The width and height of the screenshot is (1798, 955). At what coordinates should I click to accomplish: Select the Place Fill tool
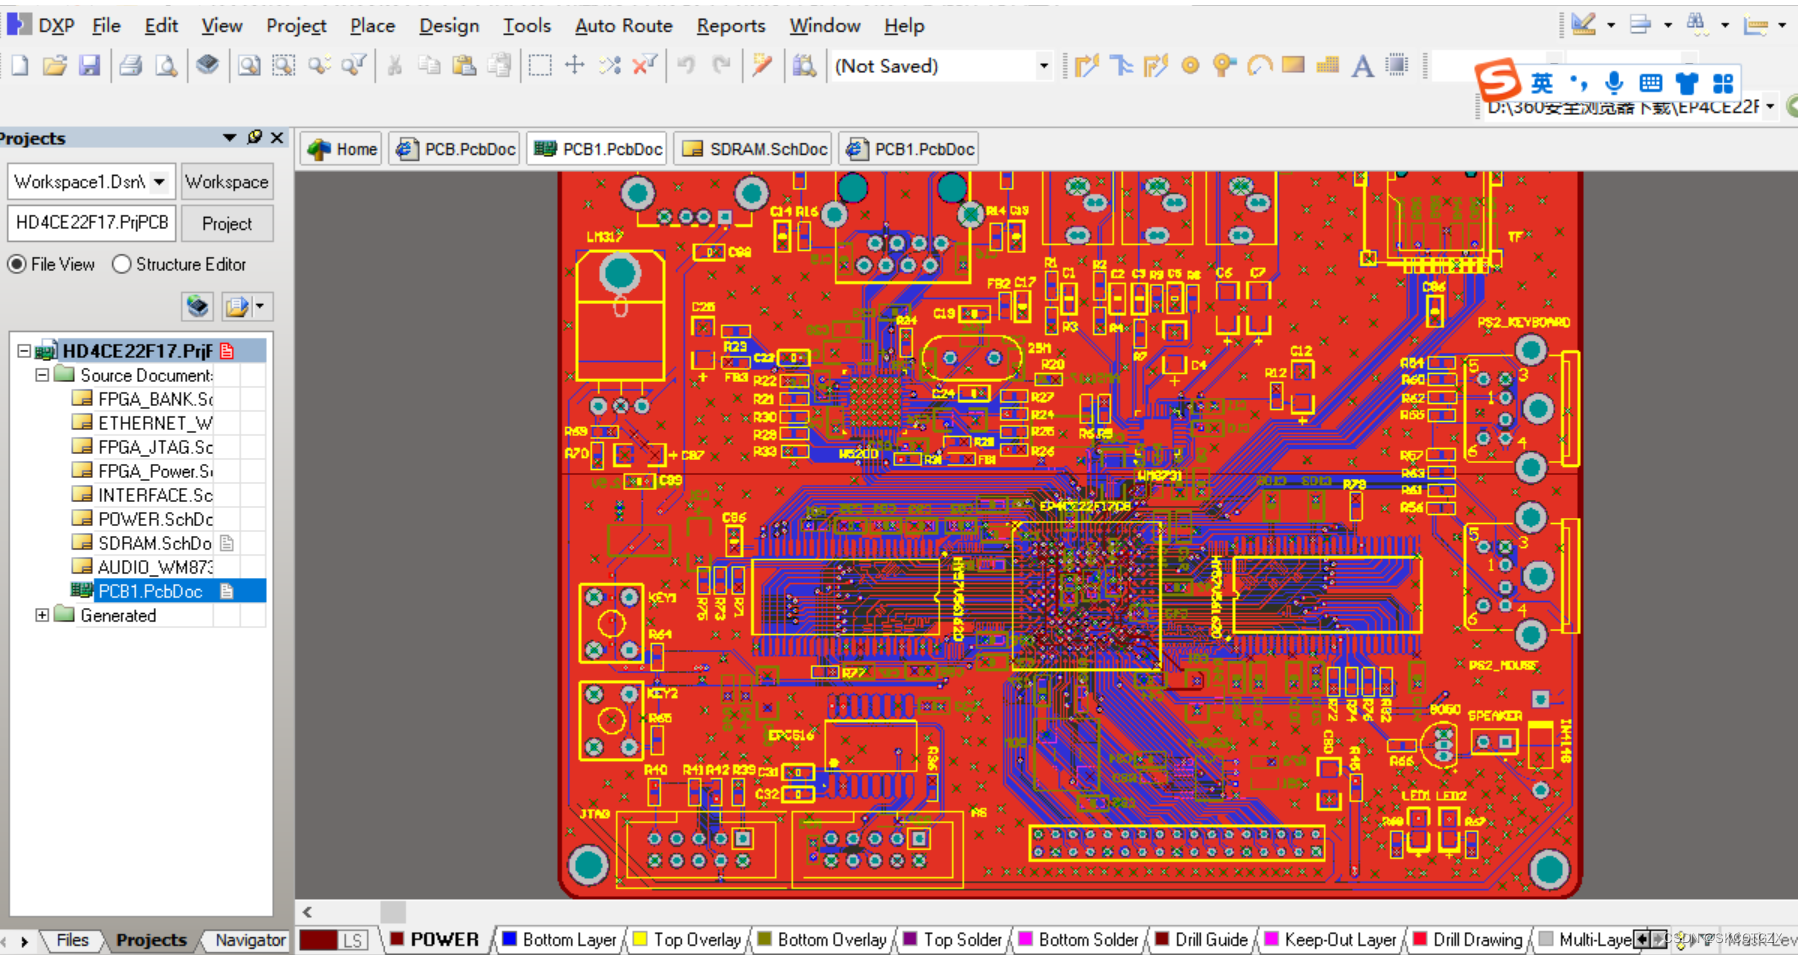pos(1293,65)
